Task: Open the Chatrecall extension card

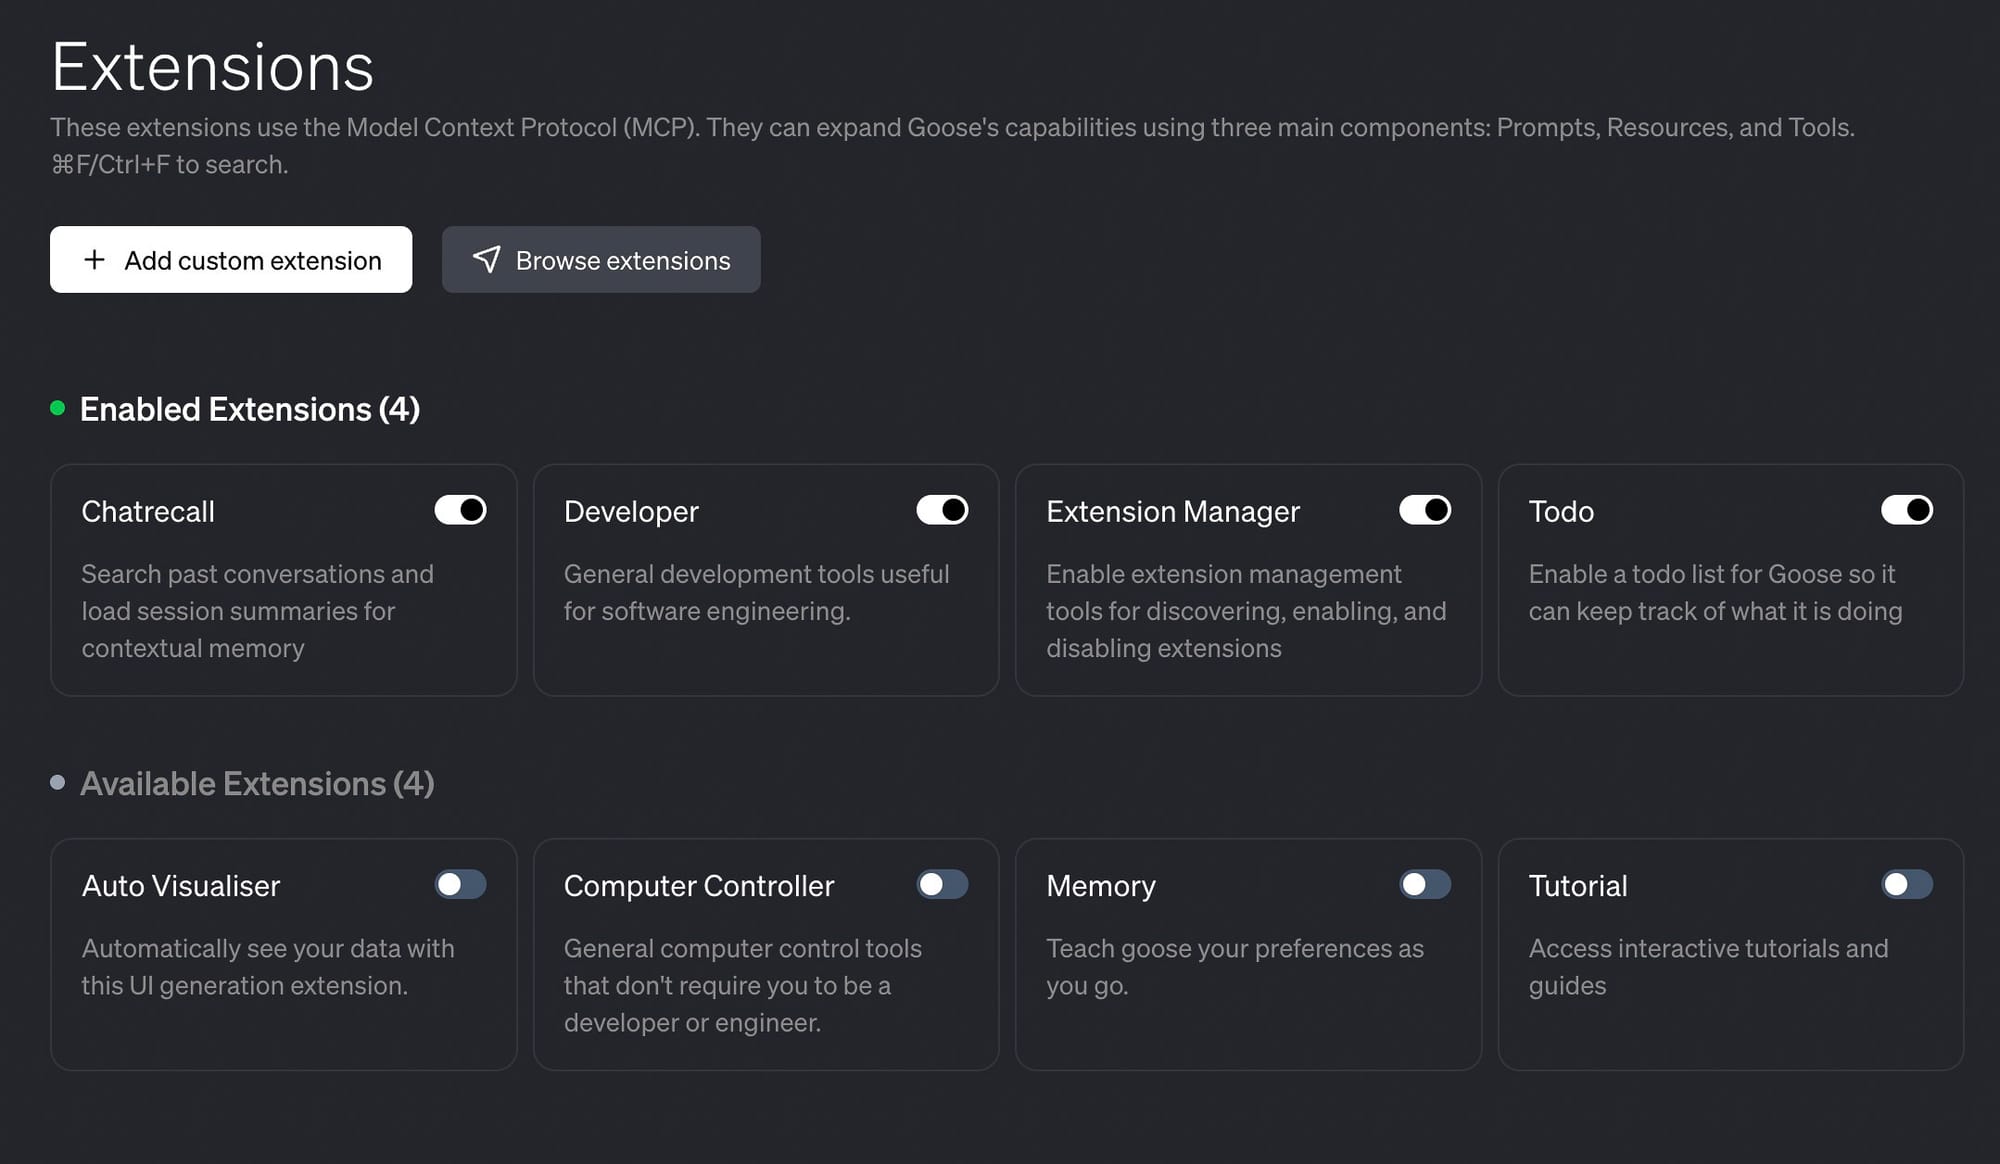Action: 148,512
